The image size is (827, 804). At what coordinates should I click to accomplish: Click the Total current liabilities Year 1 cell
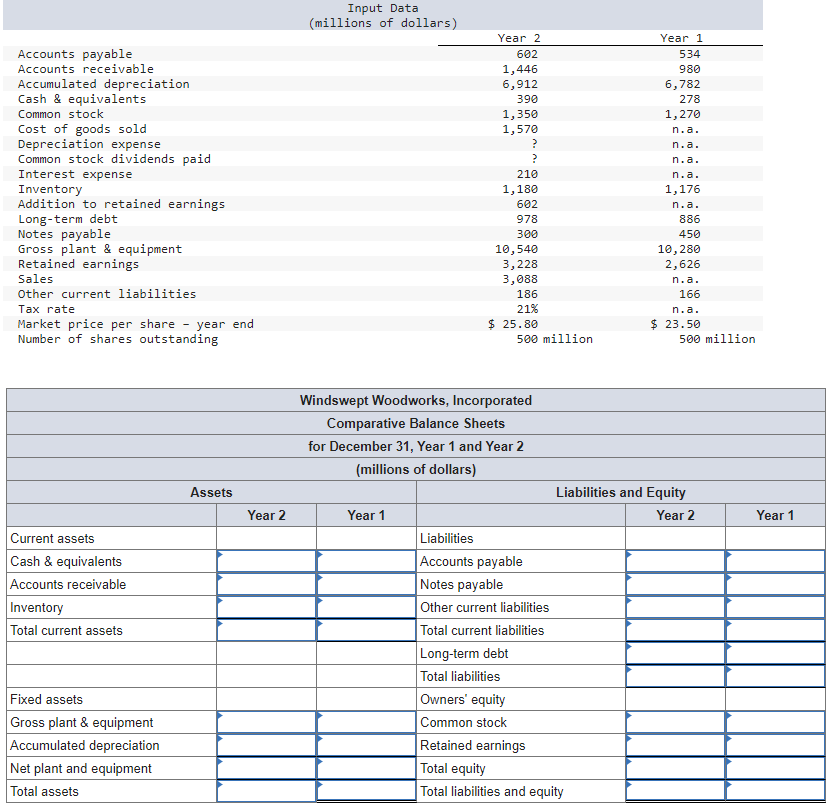click(775, 630)
